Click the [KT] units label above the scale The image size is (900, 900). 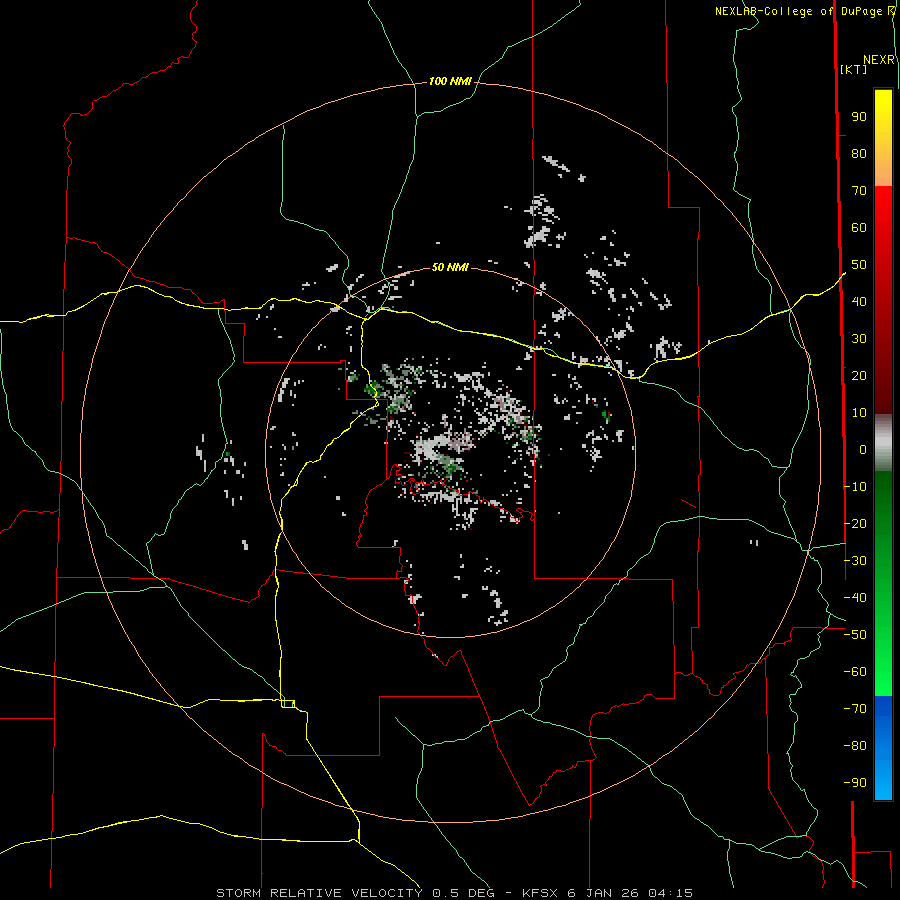coord(854,69)
